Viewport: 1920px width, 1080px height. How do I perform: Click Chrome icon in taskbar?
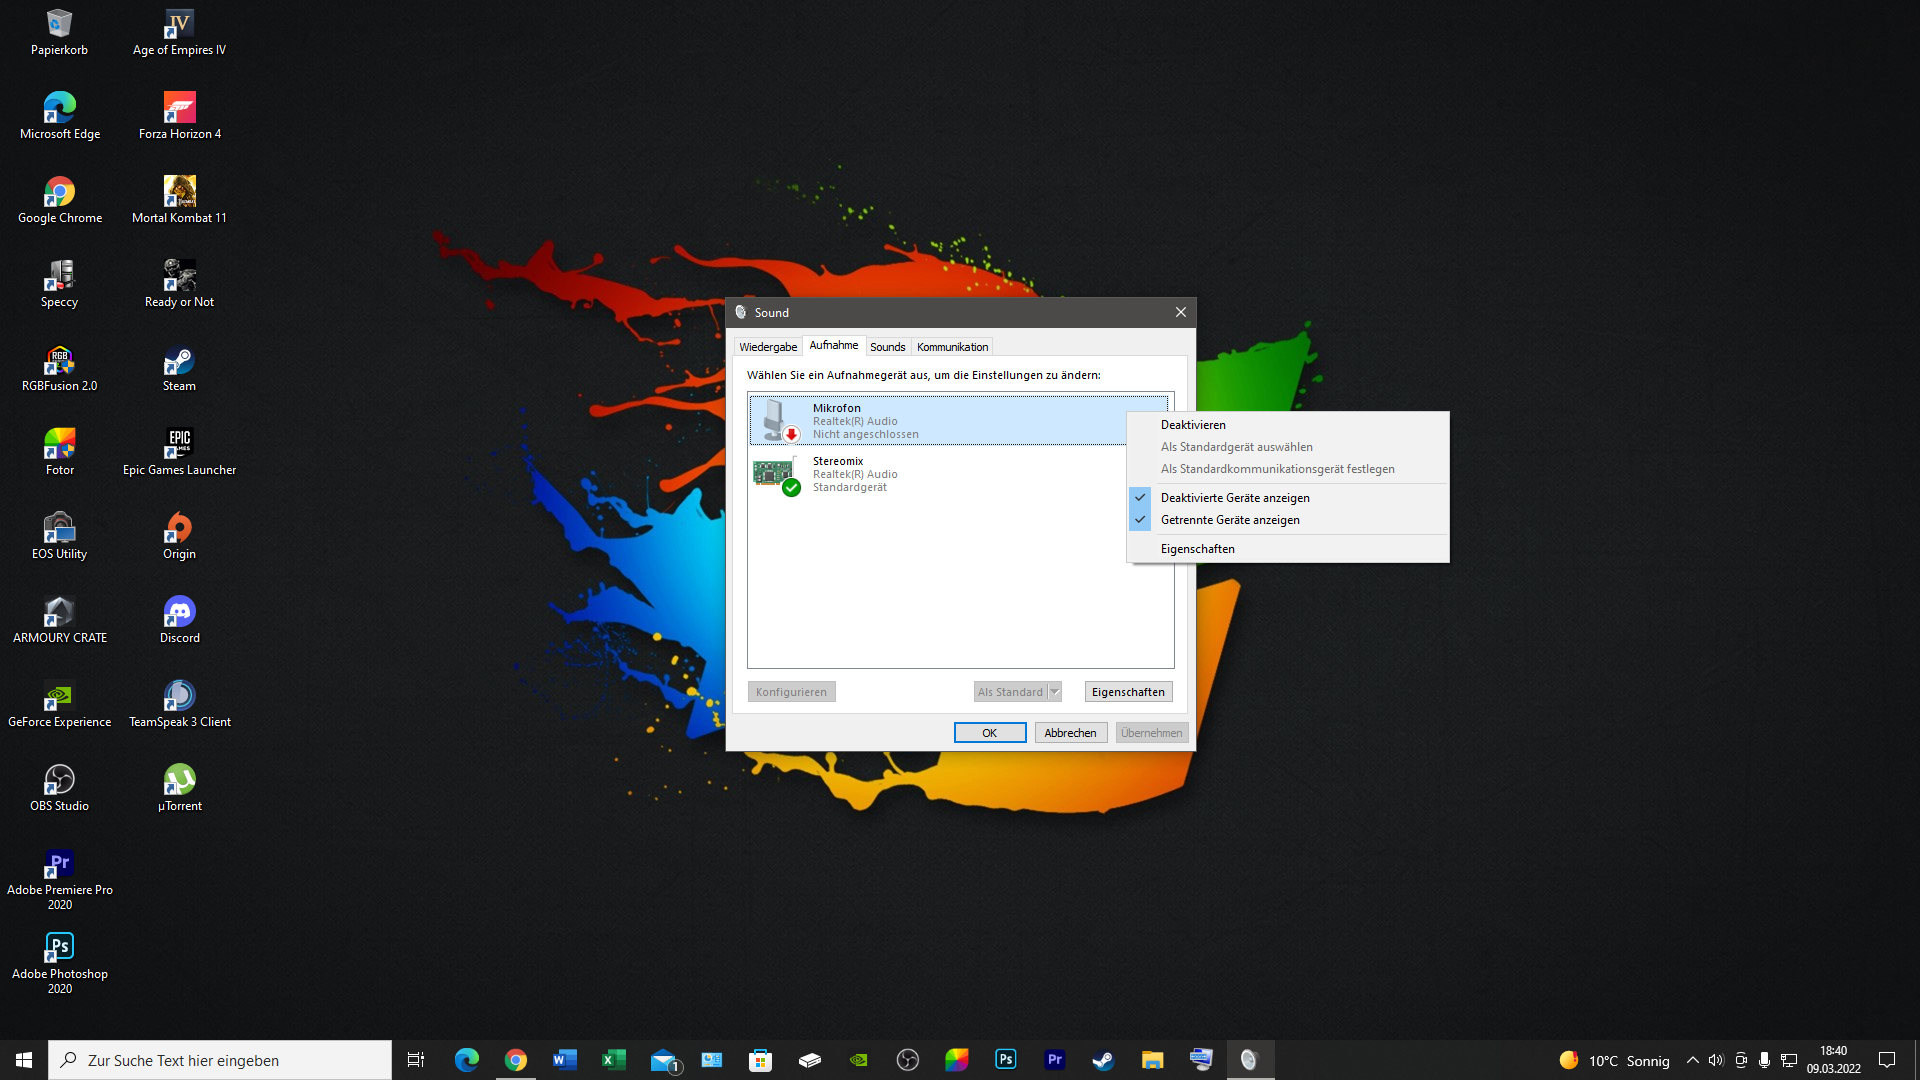515,1060
